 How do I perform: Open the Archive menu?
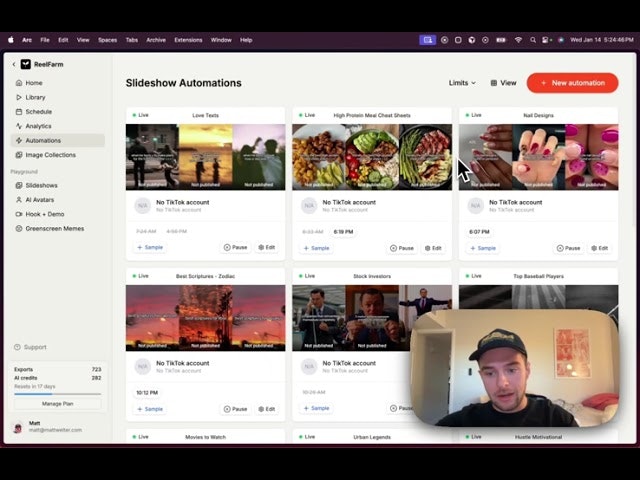(x=156, y=40)
